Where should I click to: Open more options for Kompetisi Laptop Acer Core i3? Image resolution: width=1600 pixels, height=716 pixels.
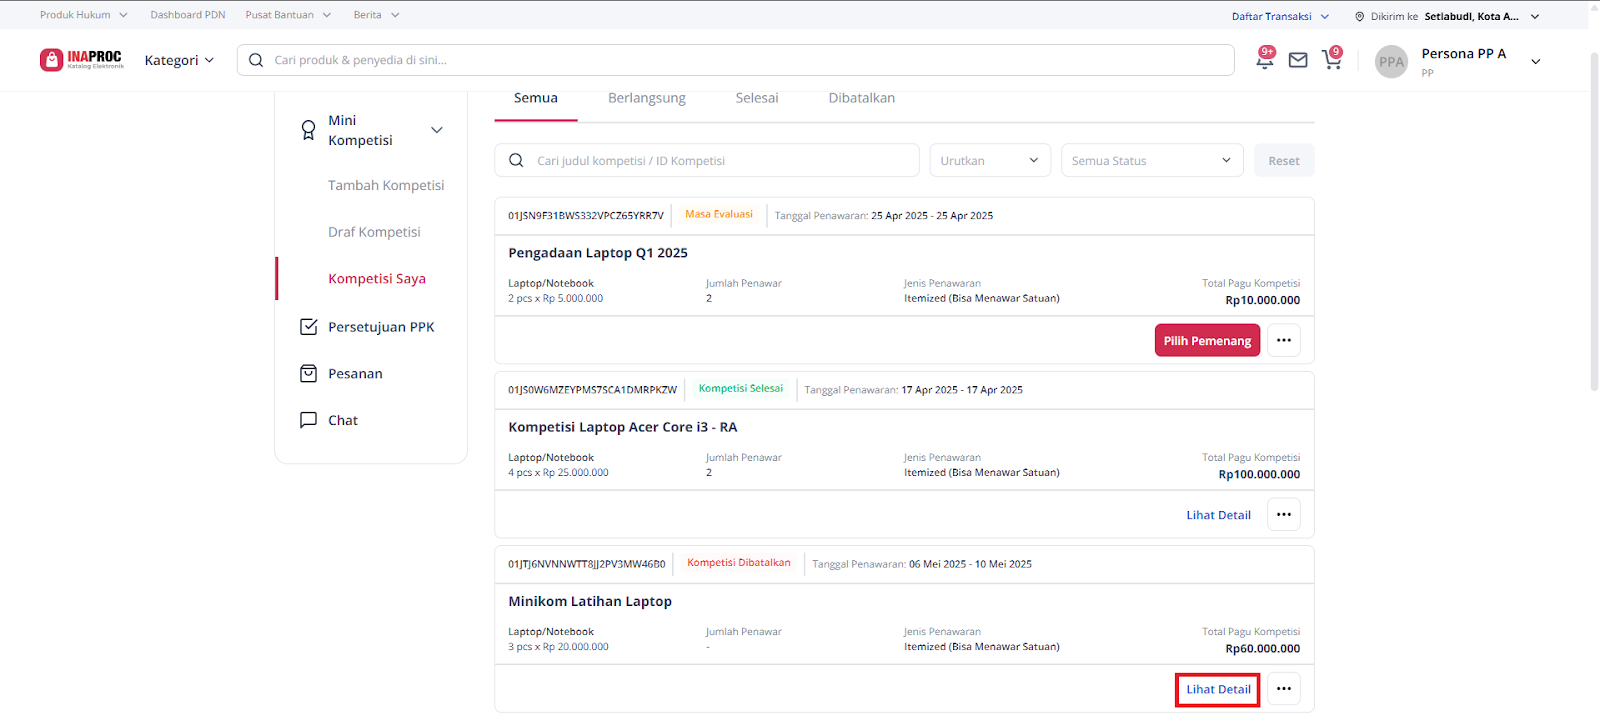(1284, 515)
